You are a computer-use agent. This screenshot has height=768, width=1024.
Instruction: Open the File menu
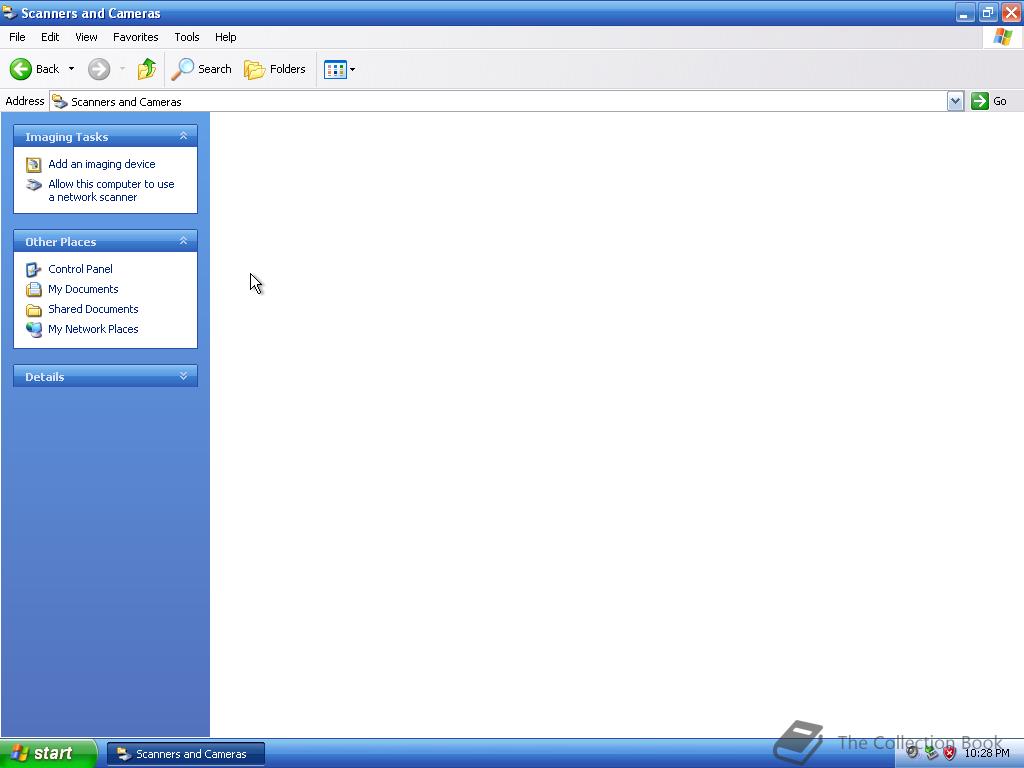[17, 37]
